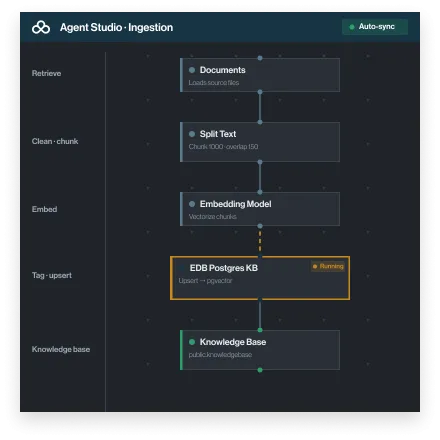Click the Embedding Model bottom output port
The height and width of the screenshot is (440, 440).
(260, 226)
